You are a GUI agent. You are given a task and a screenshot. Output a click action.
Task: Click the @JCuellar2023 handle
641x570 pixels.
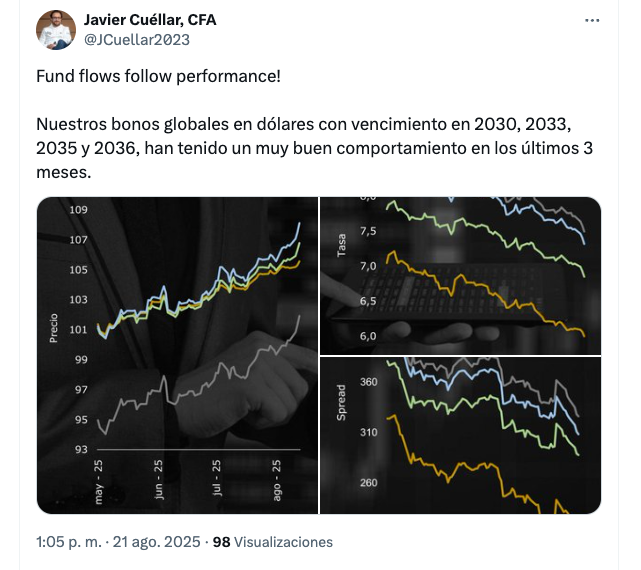coord(137,40)
